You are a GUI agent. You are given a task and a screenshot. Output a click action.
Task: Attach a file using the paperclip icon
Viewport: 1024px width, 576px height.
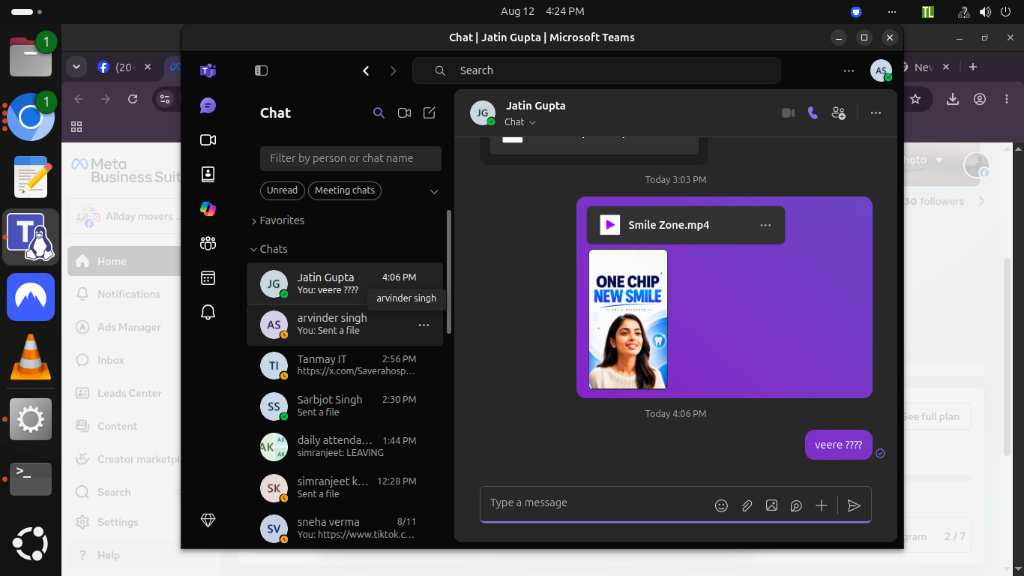[746, 505]
